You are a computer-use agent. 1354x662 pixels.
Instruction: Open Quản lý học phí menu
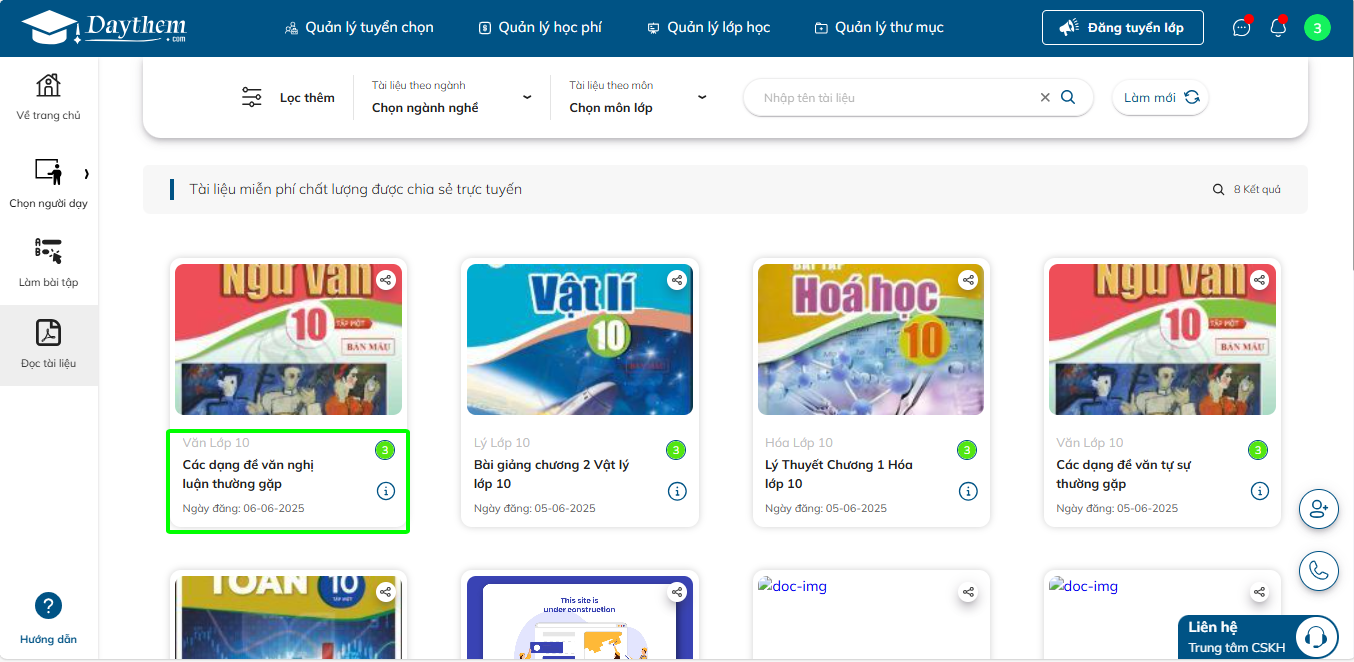(x=540, y=28)
